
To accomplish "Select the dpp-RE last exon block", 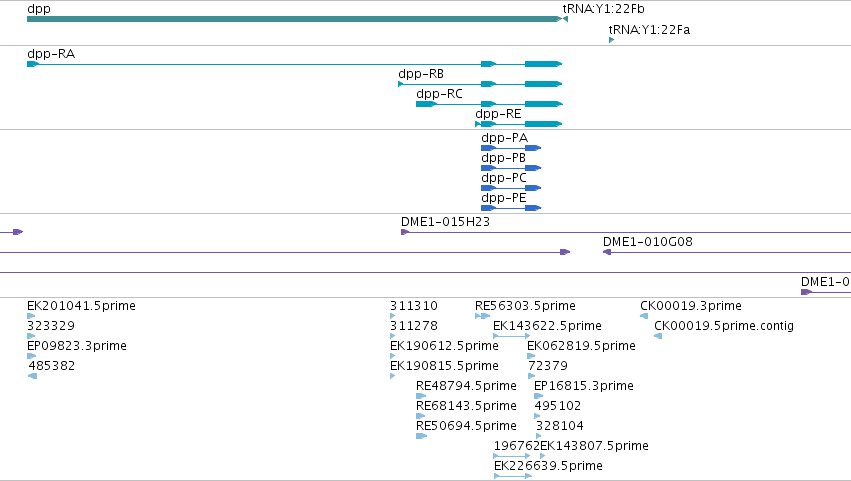I will tap(543, 124).
